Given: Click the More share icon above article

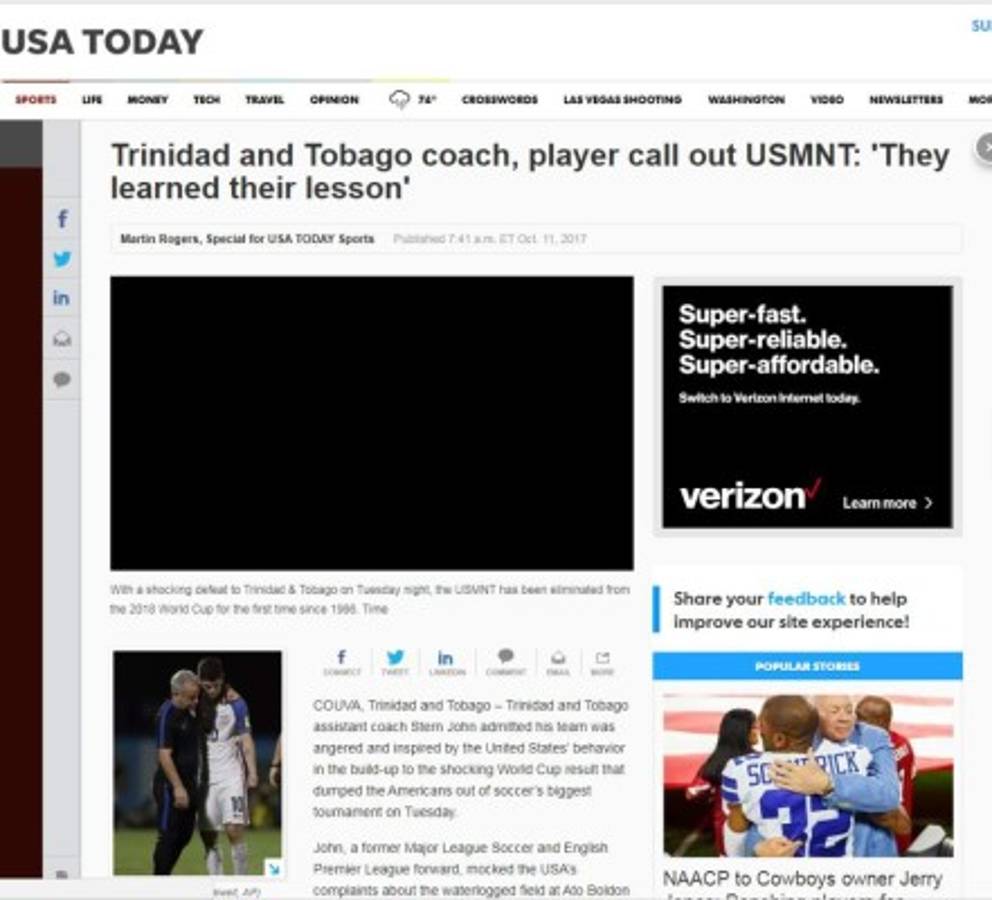Looking at the screenshot, I should pyautogui.click(x=602, y=662).
